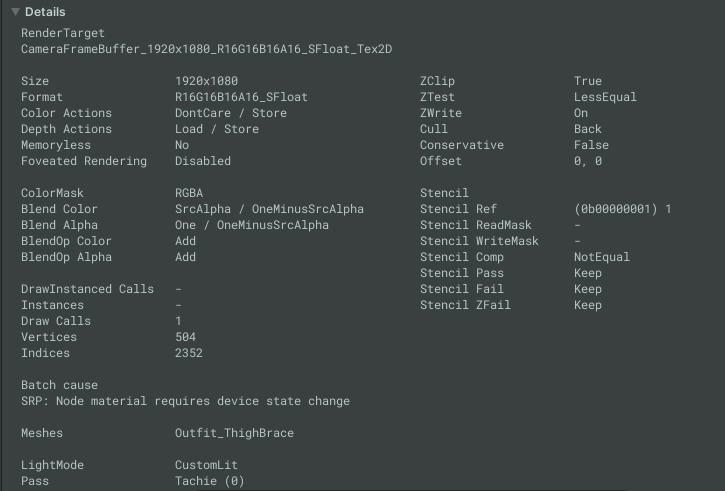Image resolution: width=725 pixels, height=491 pixels.
Task: Select Blend Color SrcAlpha / OneMinusSrcAlpha value
Action: pyautogui.click(x=269, y=209)
